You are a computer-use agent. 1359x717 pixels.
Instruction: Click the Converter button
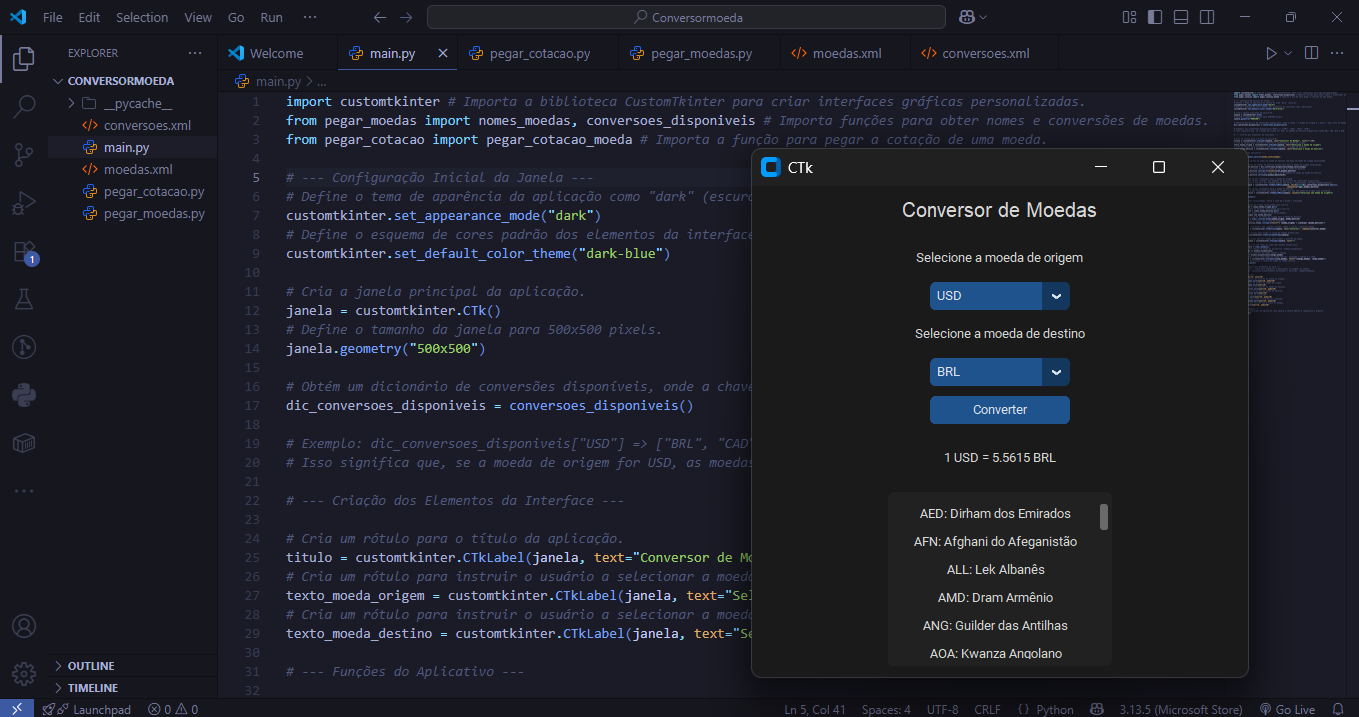[x=999, y=410]
